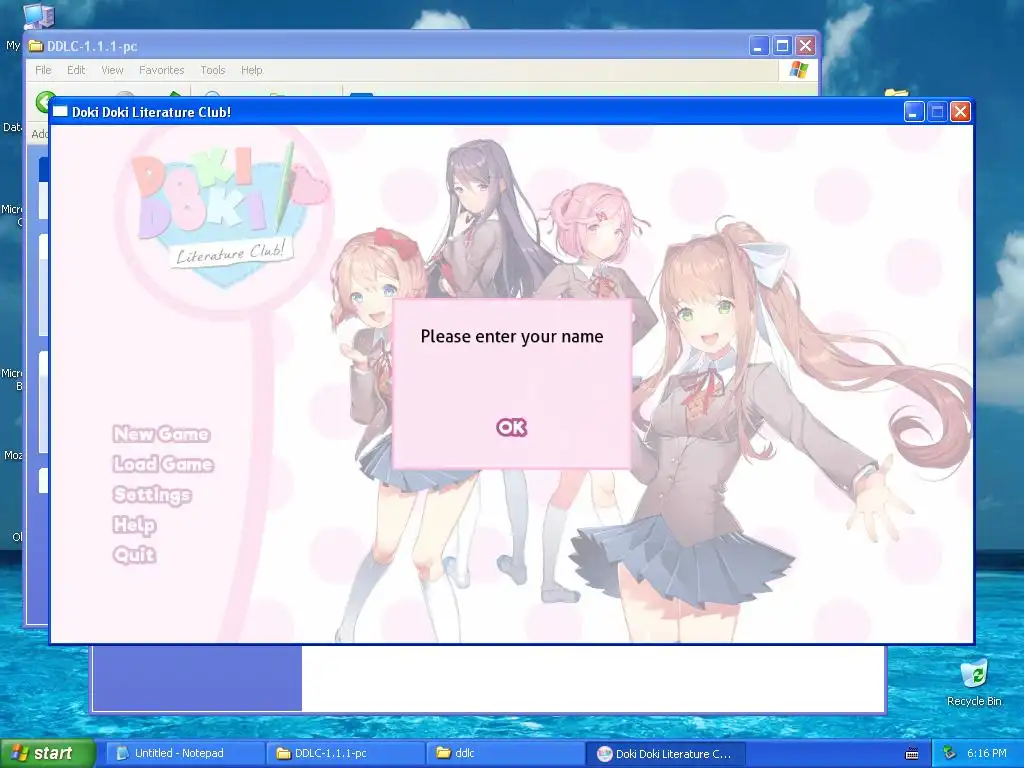Open the Windows Start menu
Image resolution: width=1024 pixels, height=768 pixels.
pos(48,753)
